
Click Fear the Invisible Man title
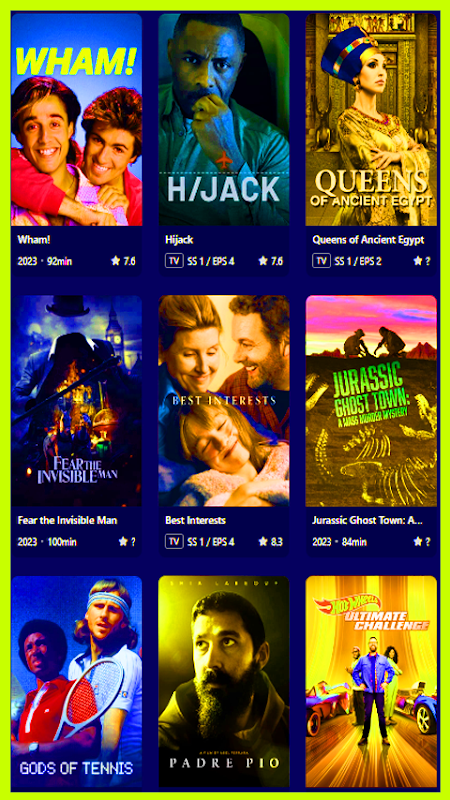point(67,520)
